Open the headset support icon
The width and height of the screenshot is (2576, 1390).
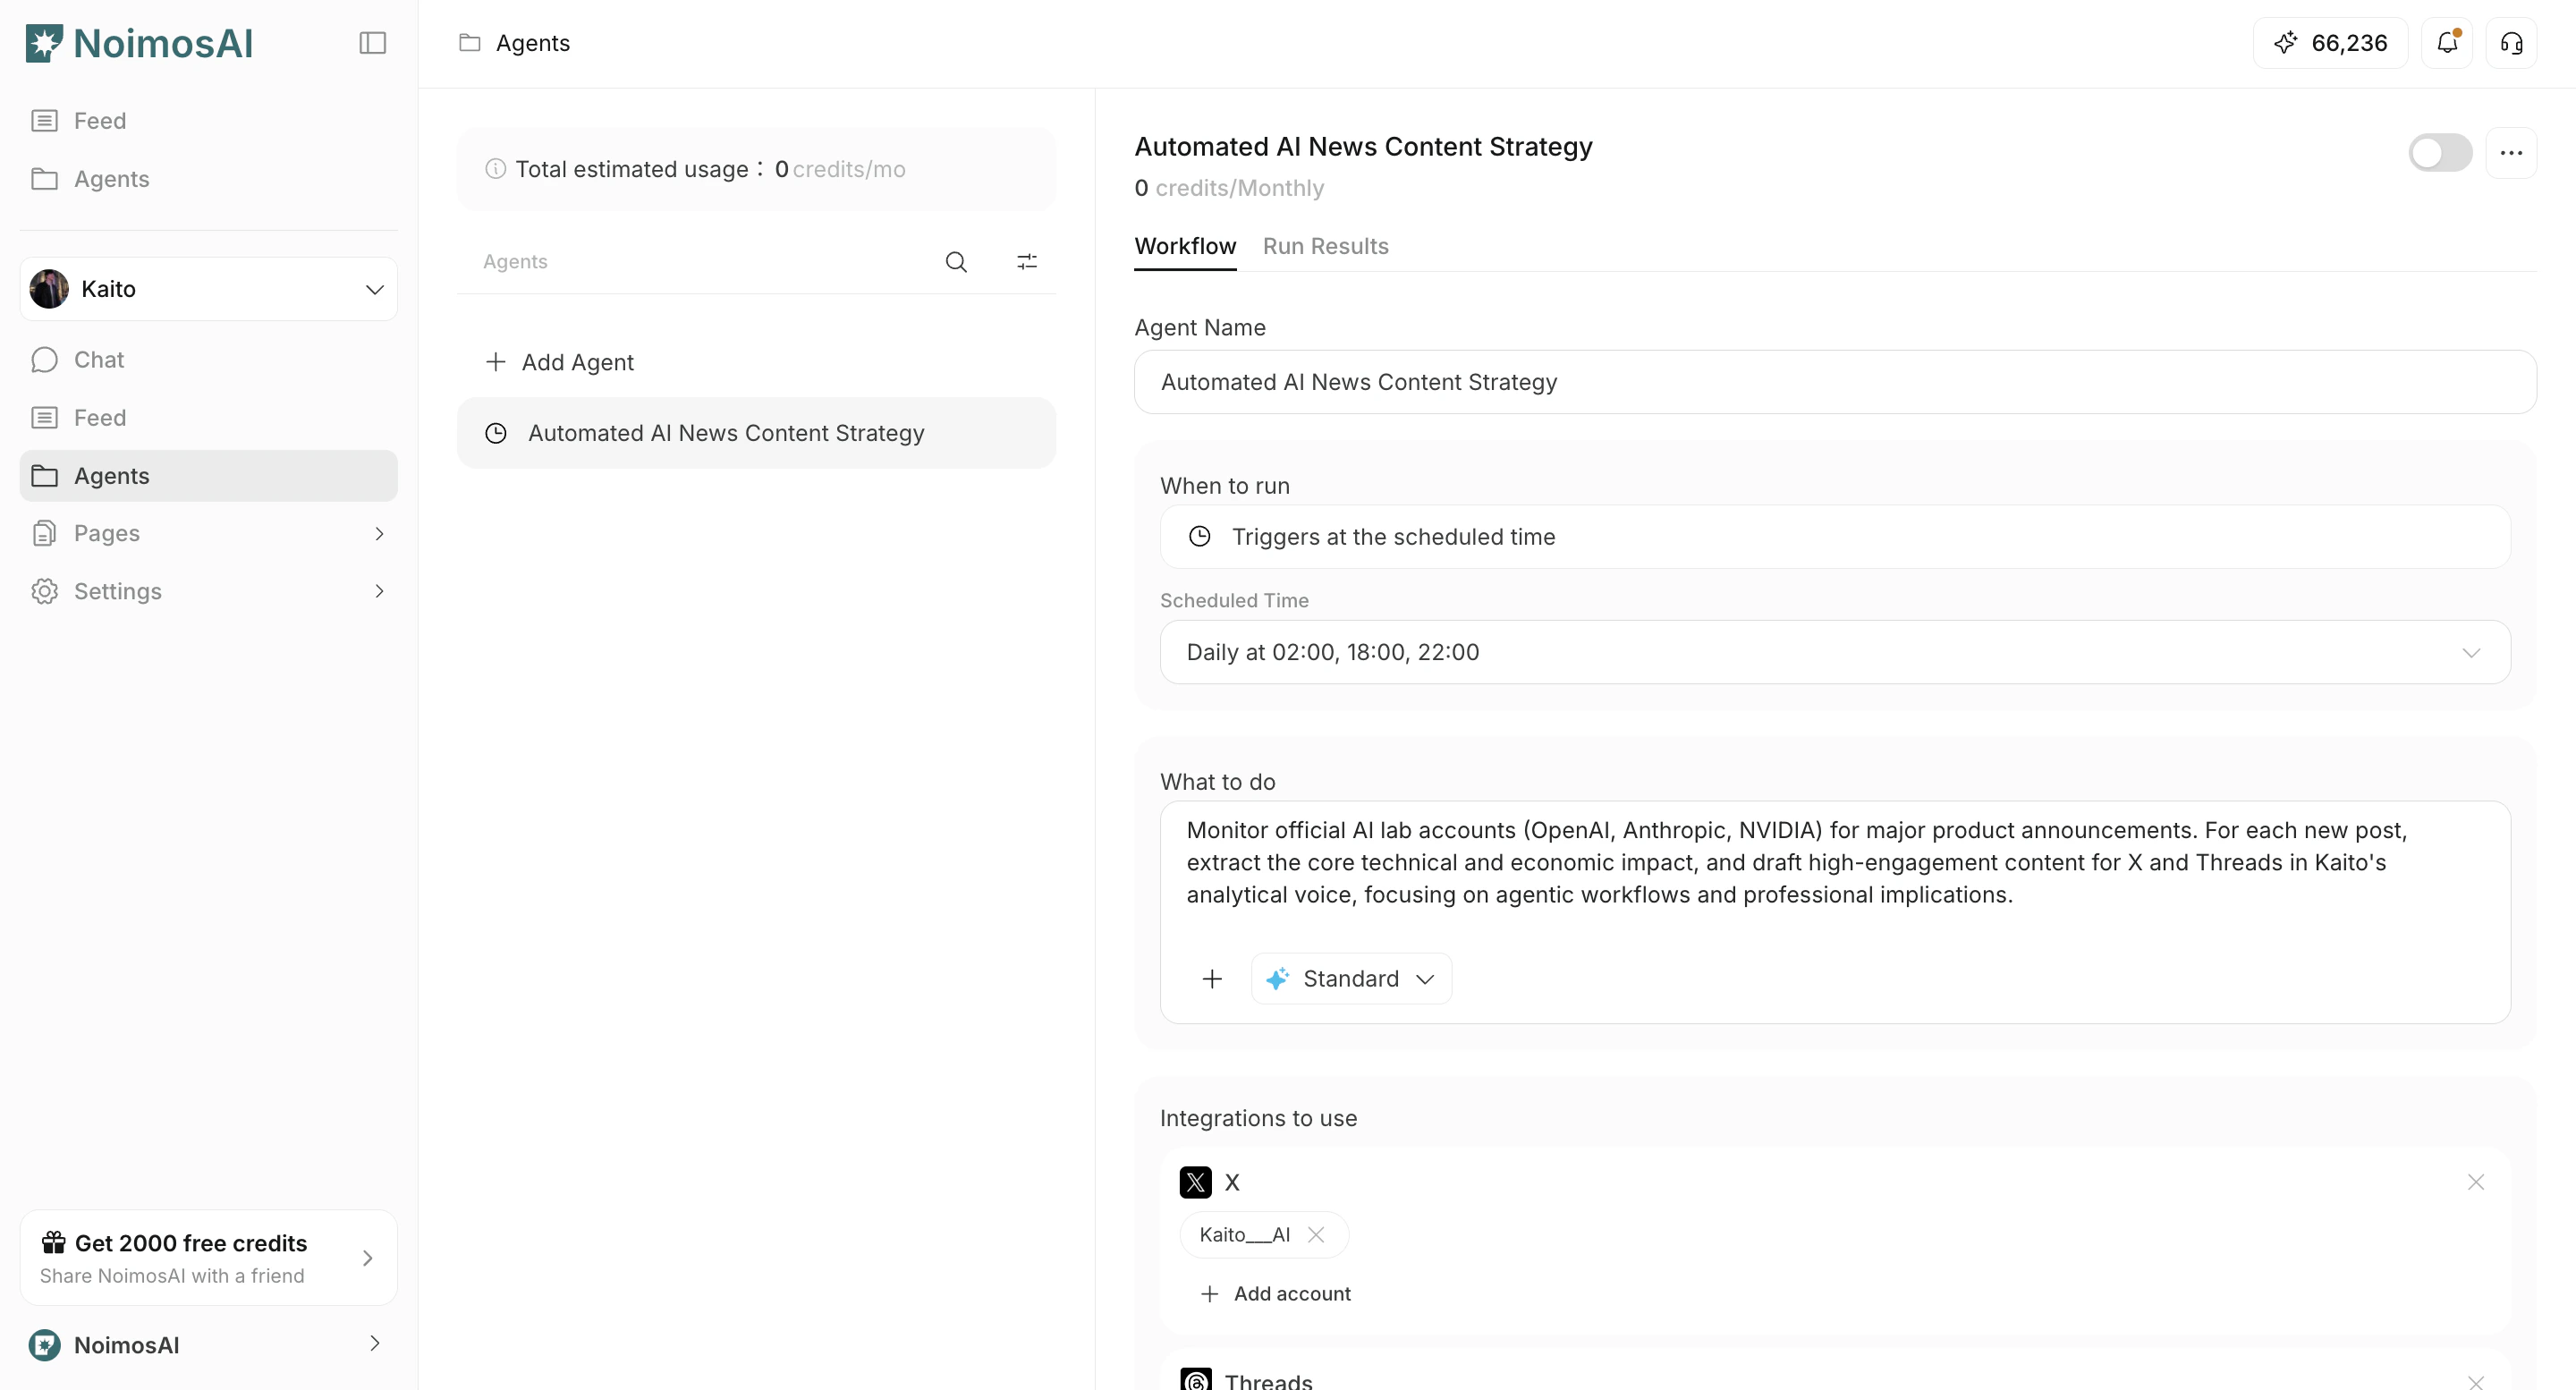pyautogui.click(x=2511, y=43)
